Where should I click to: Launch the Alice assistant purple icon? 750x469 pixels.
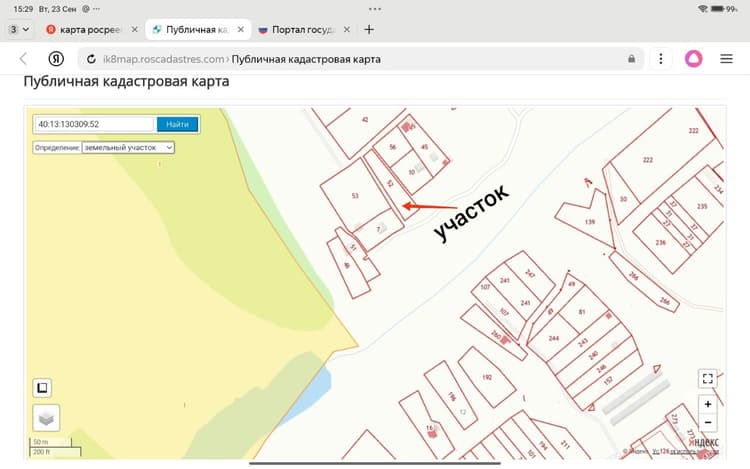[693, 59]
